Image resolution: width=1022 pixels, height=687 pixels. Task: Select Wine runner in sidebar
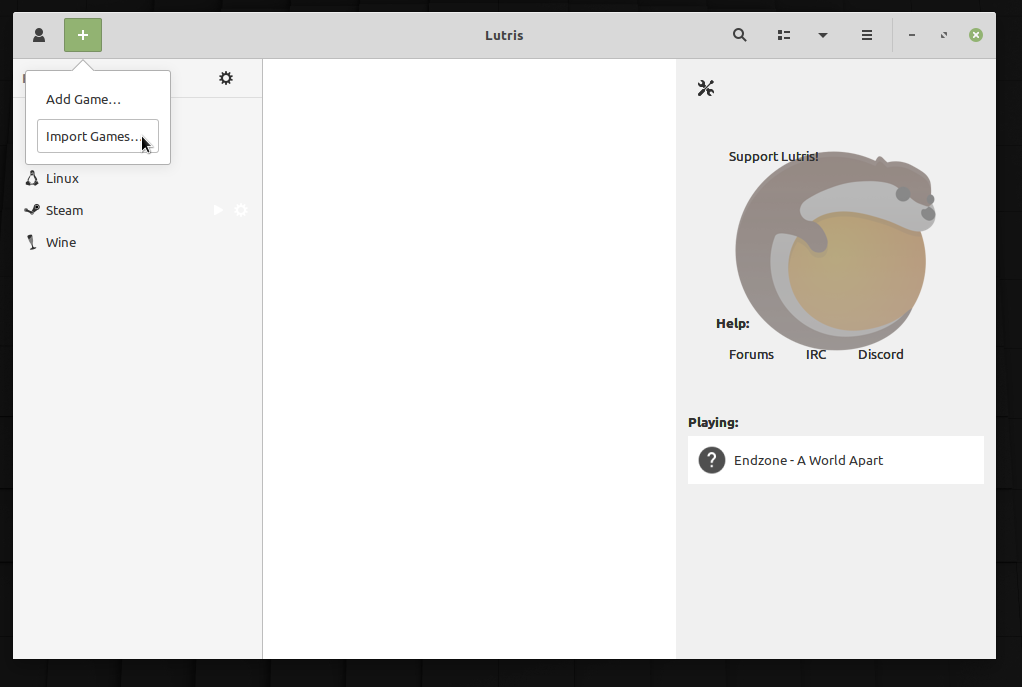pyautogui.click(x=138, y=242)
